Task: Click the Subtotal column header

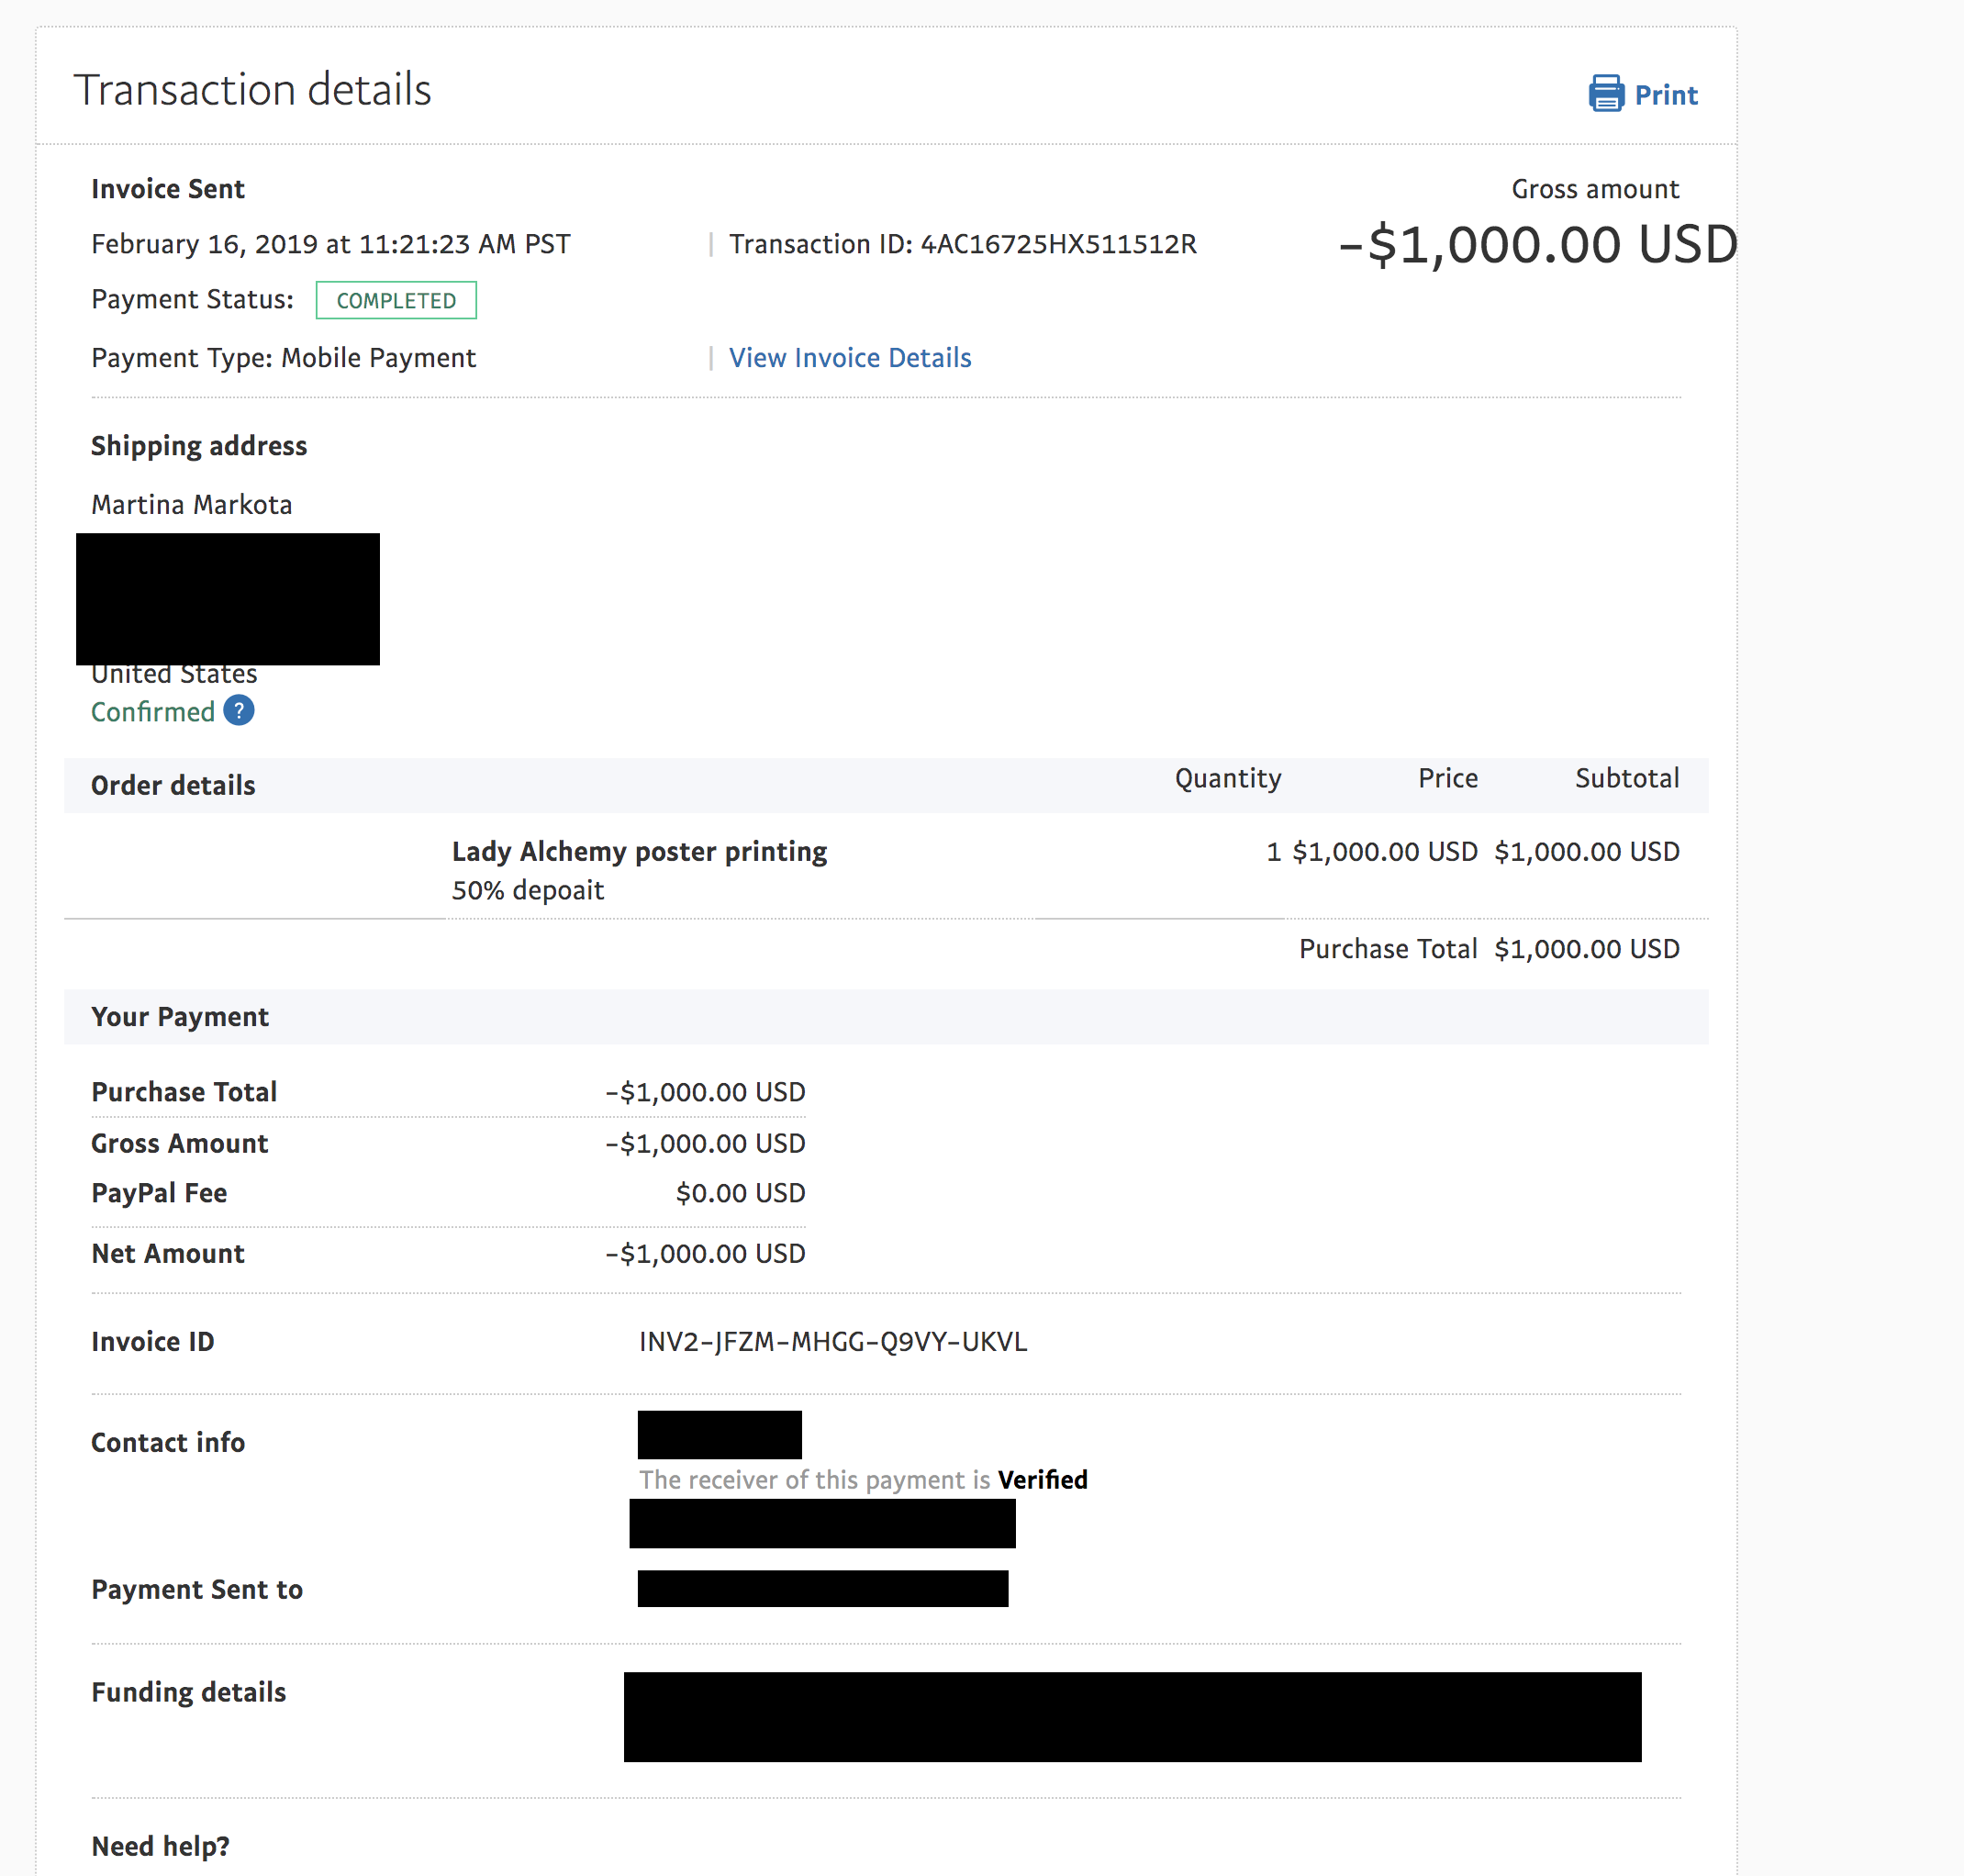Action: click(x=1627, y=778)
